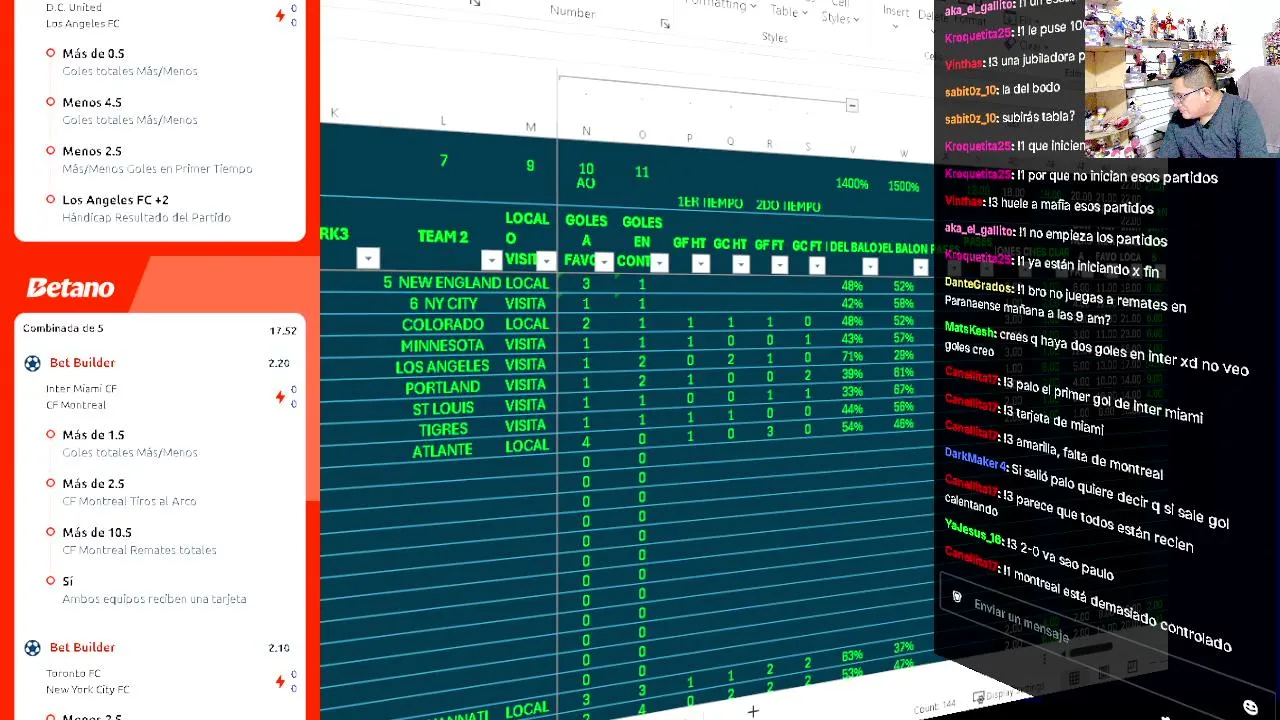1280x720 pixels.
Task: Select column N header in Excel
Action: (x=586, y=131)
